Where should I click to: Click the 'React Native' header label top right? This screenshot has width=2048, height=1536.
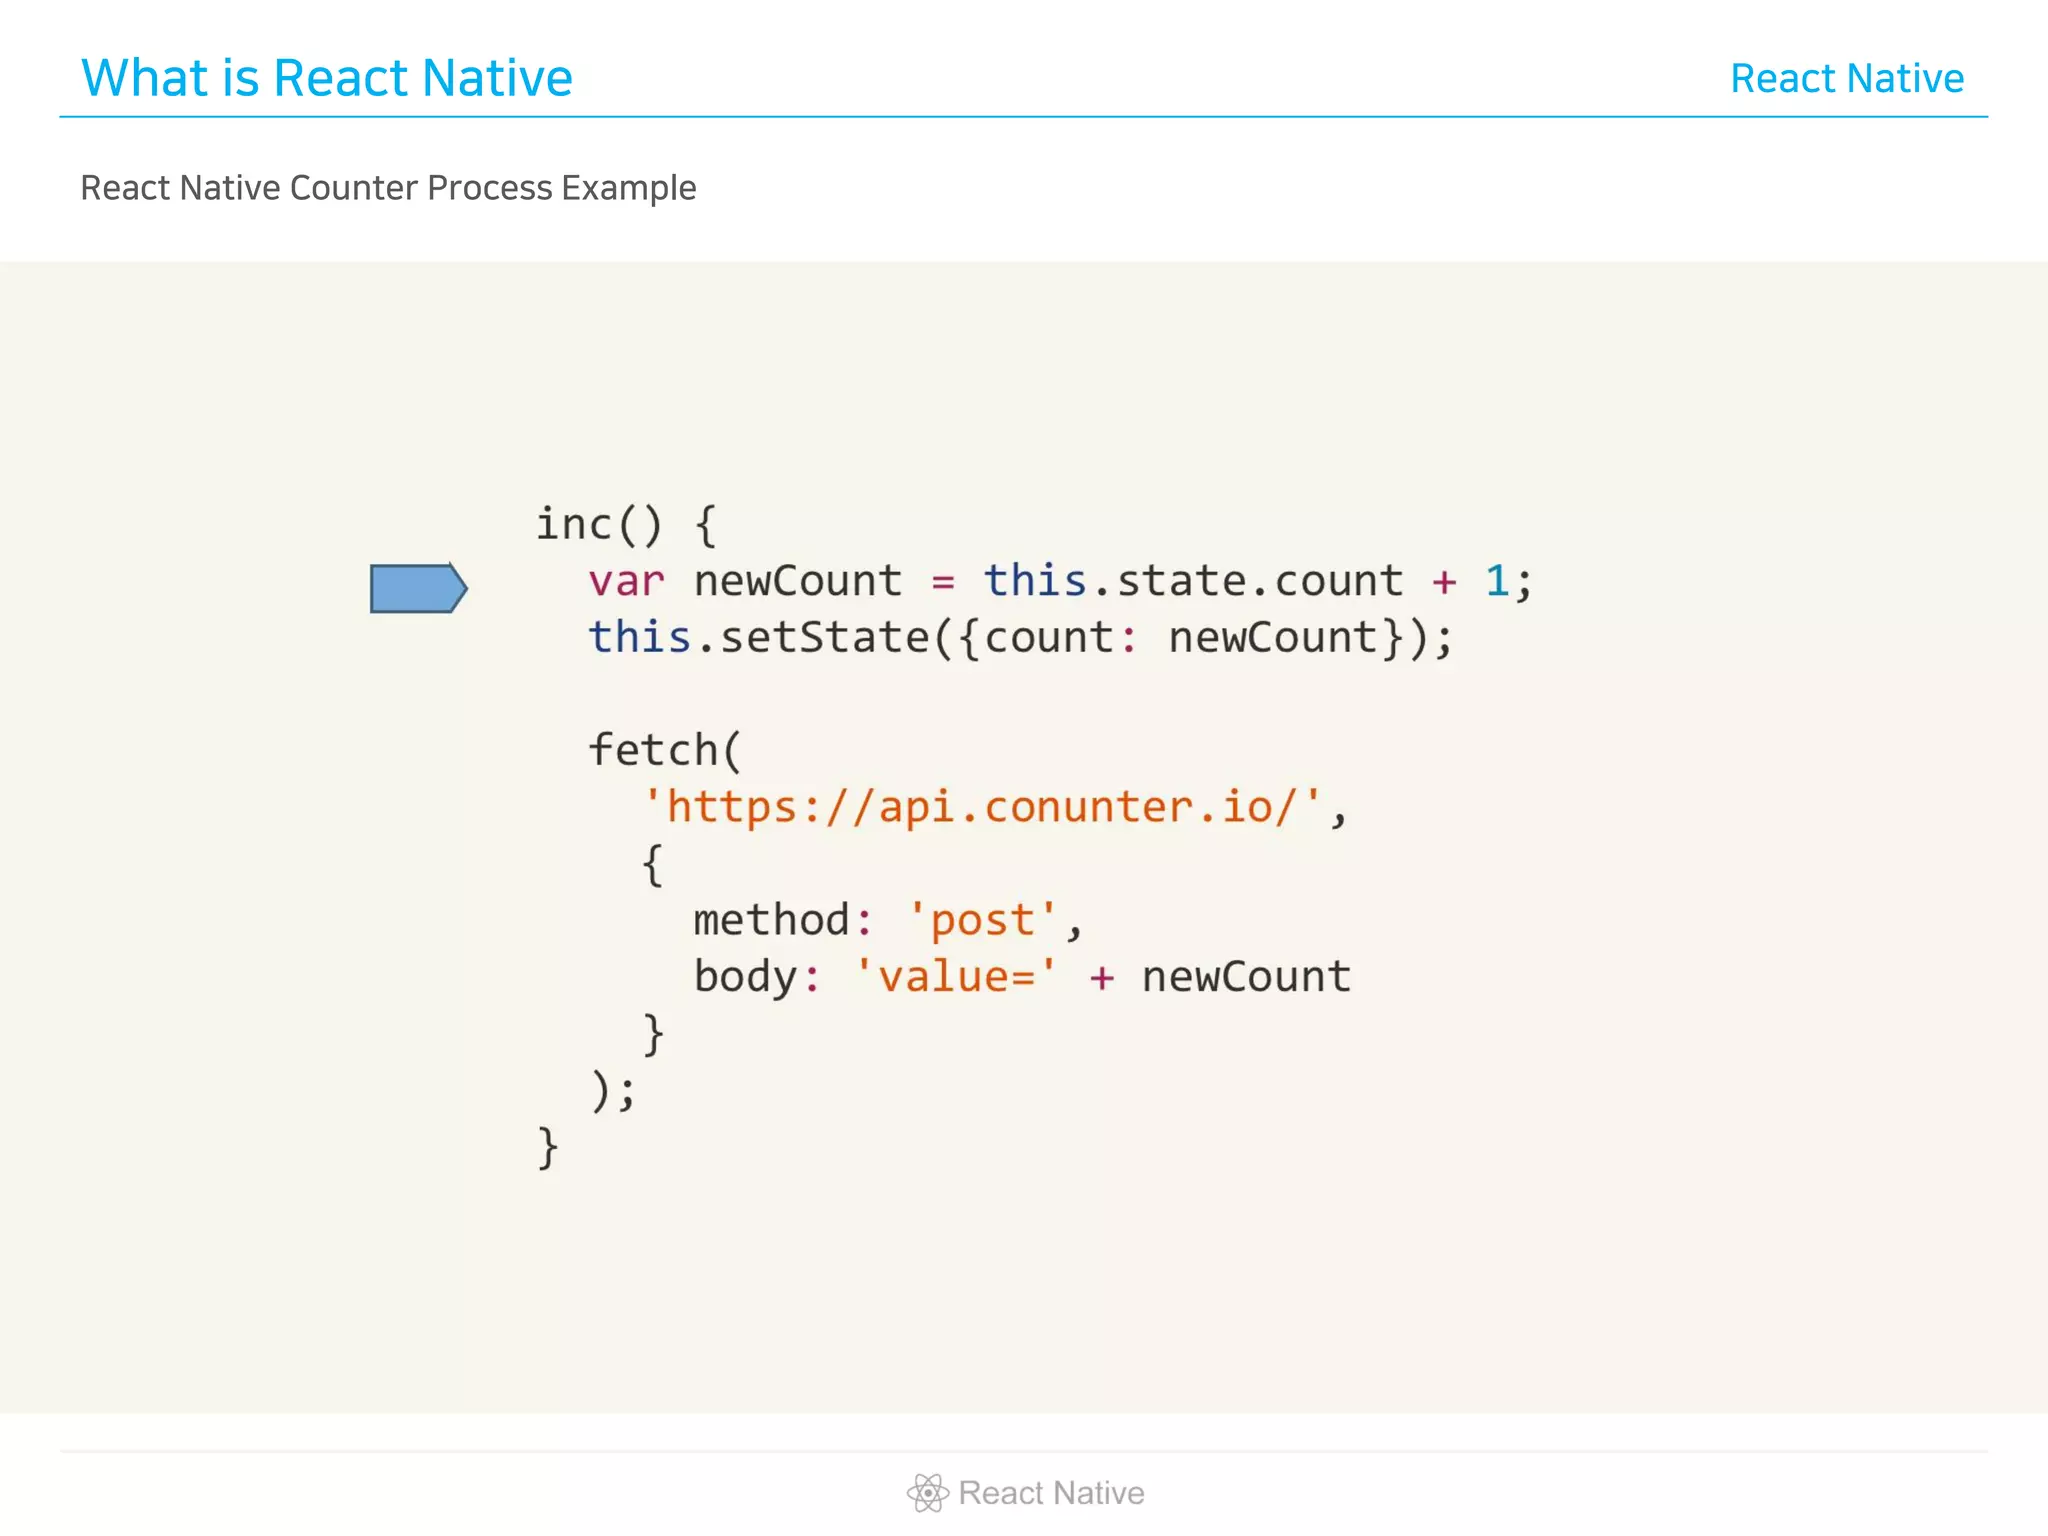click(x=1847, y=78)
